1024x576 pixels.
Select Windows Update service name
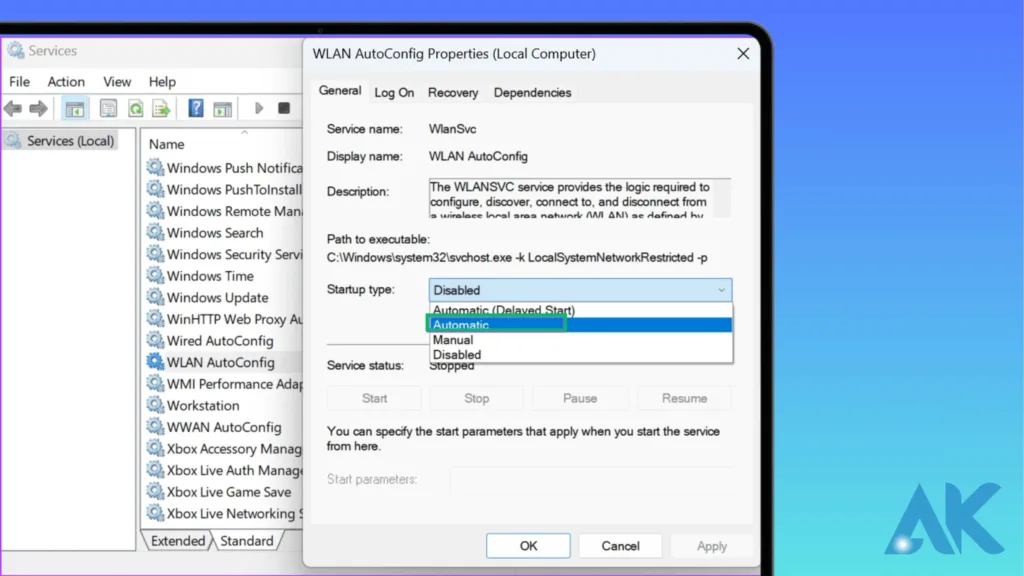(x=217, y=297)
